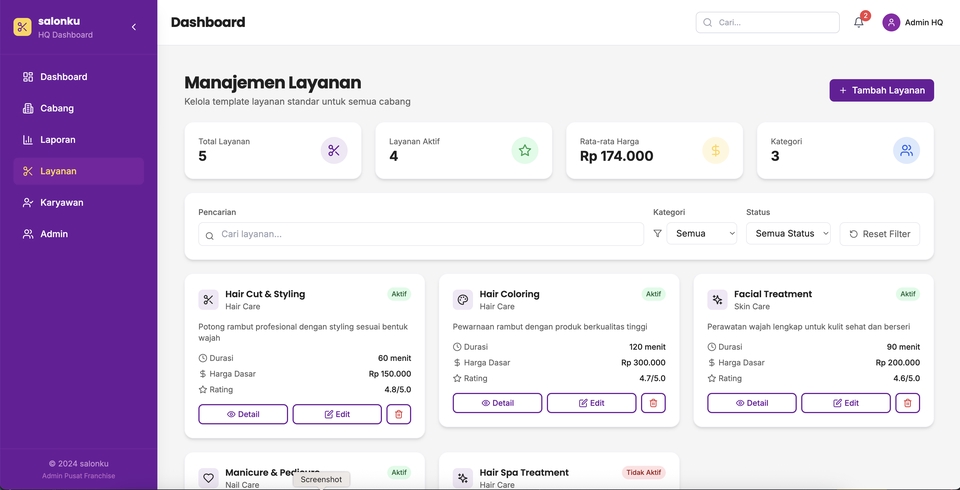Click the Tambah Layanan button
Viewport: 960px width, 490px height.
click(x=881, y=90)
